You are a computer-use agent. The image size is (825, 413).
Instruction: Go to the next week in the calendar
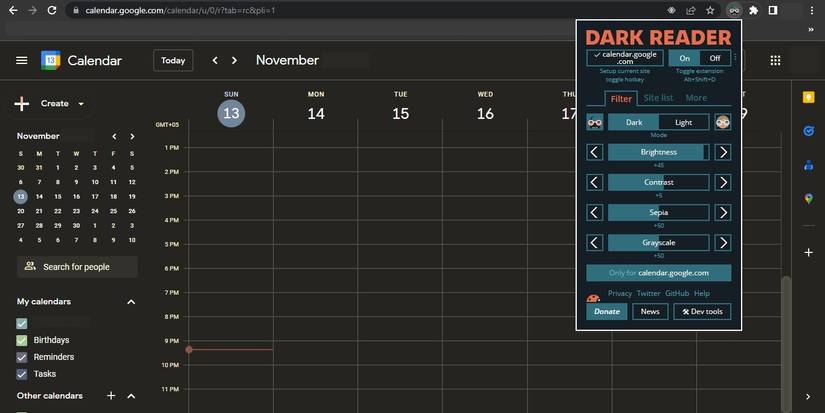pos(234,61)
